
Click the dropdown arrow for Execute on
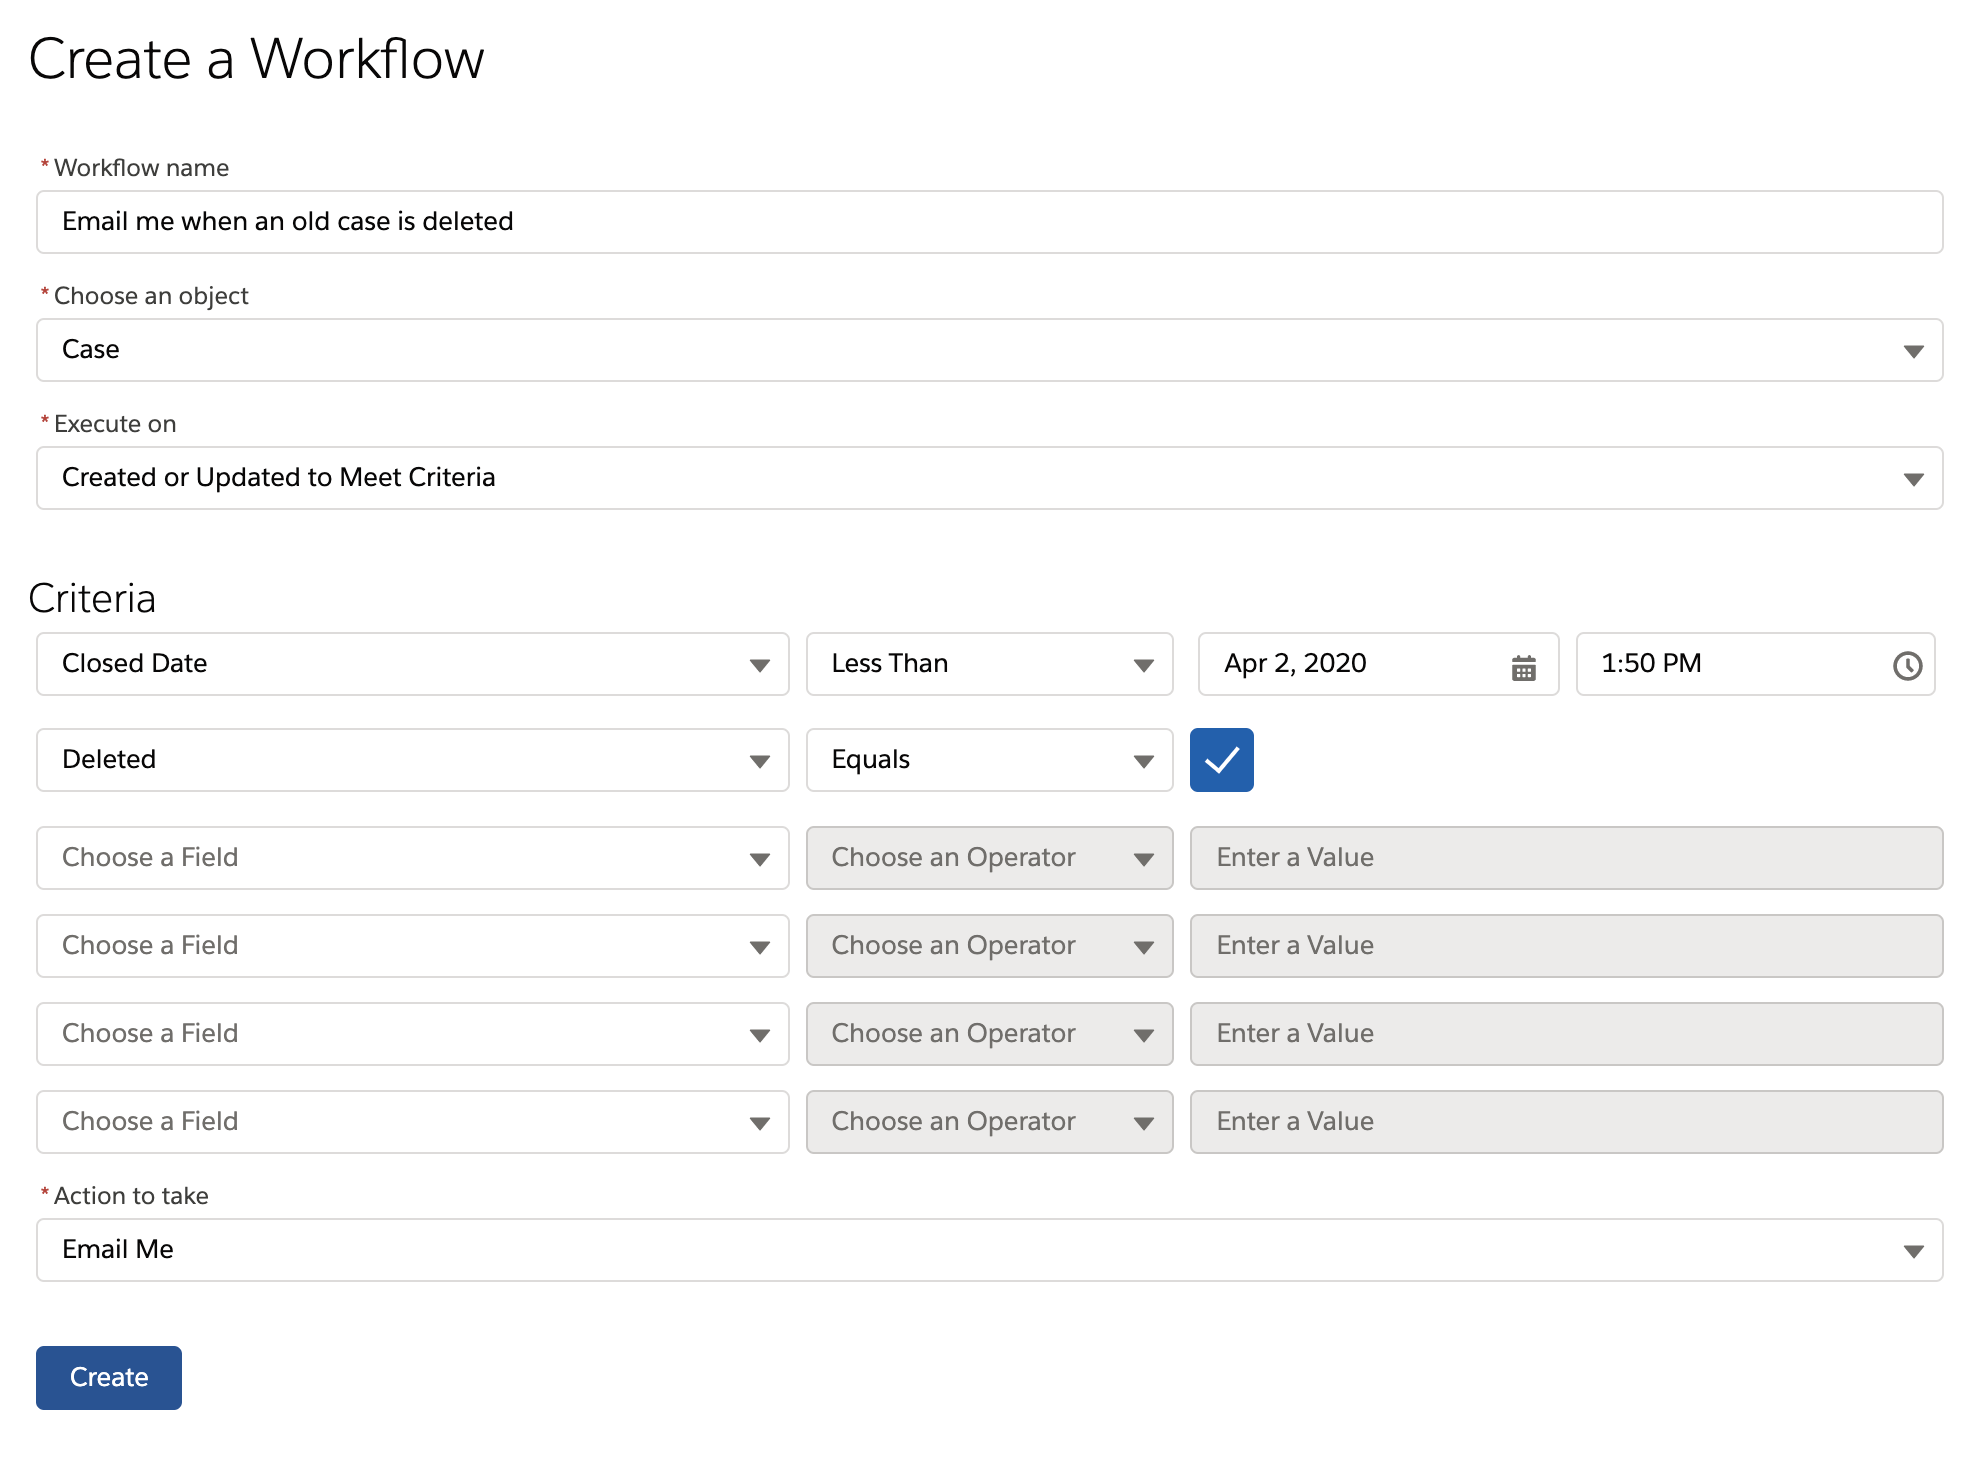pyautogui.click(x=1915, y=476)
